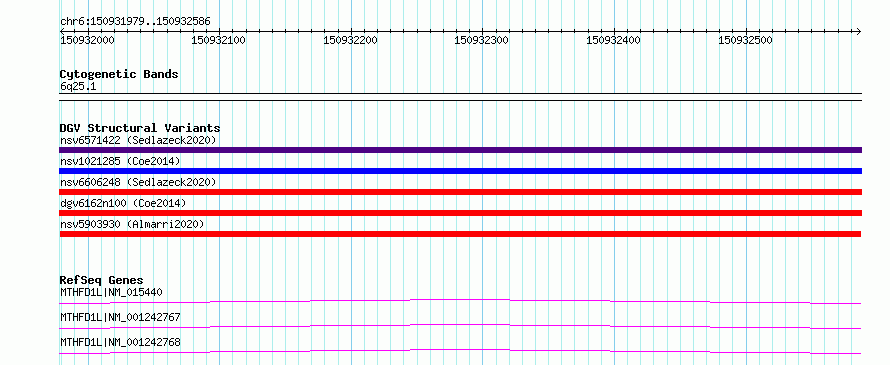Click the 150932100 ruler position label

coord(219,40)
